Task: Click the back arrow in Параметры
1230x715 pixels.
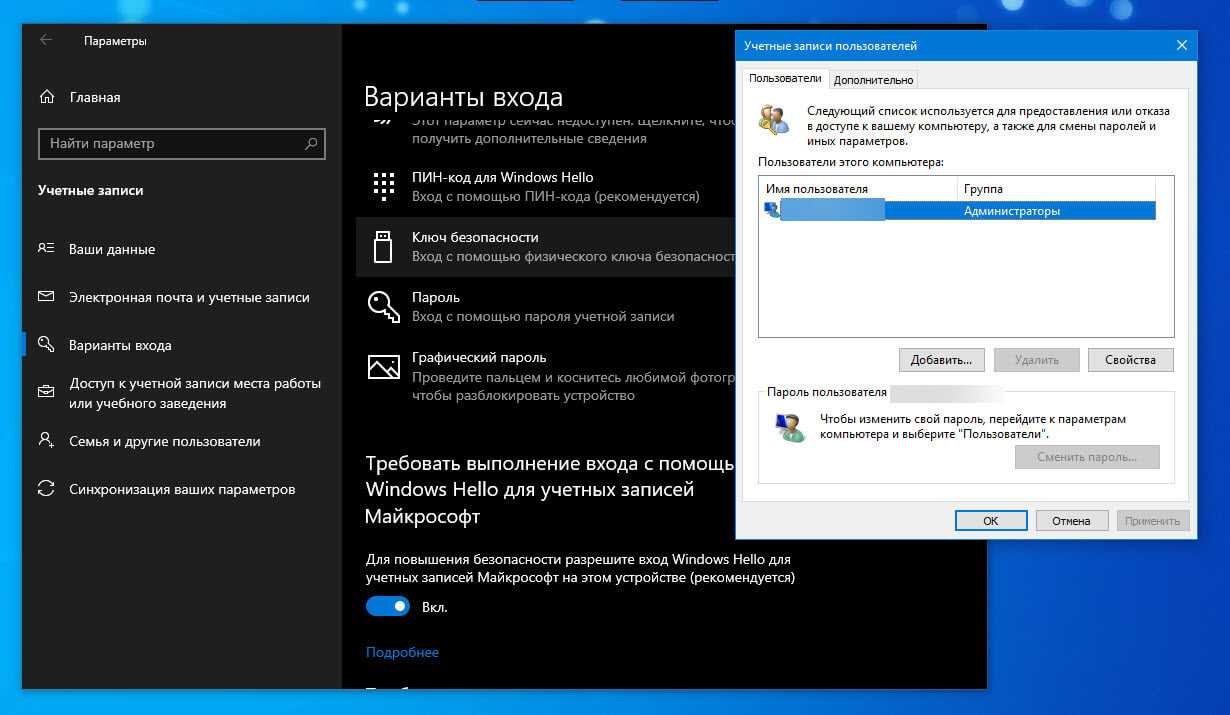Action: 46,41
